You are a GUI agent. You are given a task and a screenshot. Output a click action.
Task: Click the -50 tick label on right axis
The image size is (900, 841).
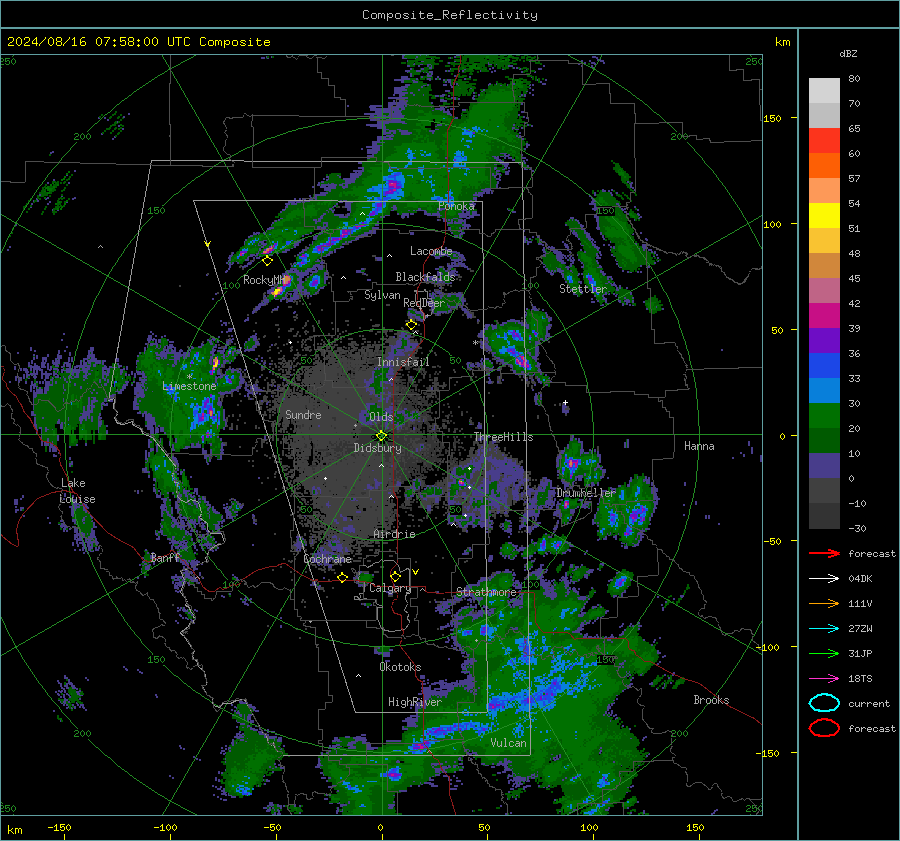(x=773, y=541)
